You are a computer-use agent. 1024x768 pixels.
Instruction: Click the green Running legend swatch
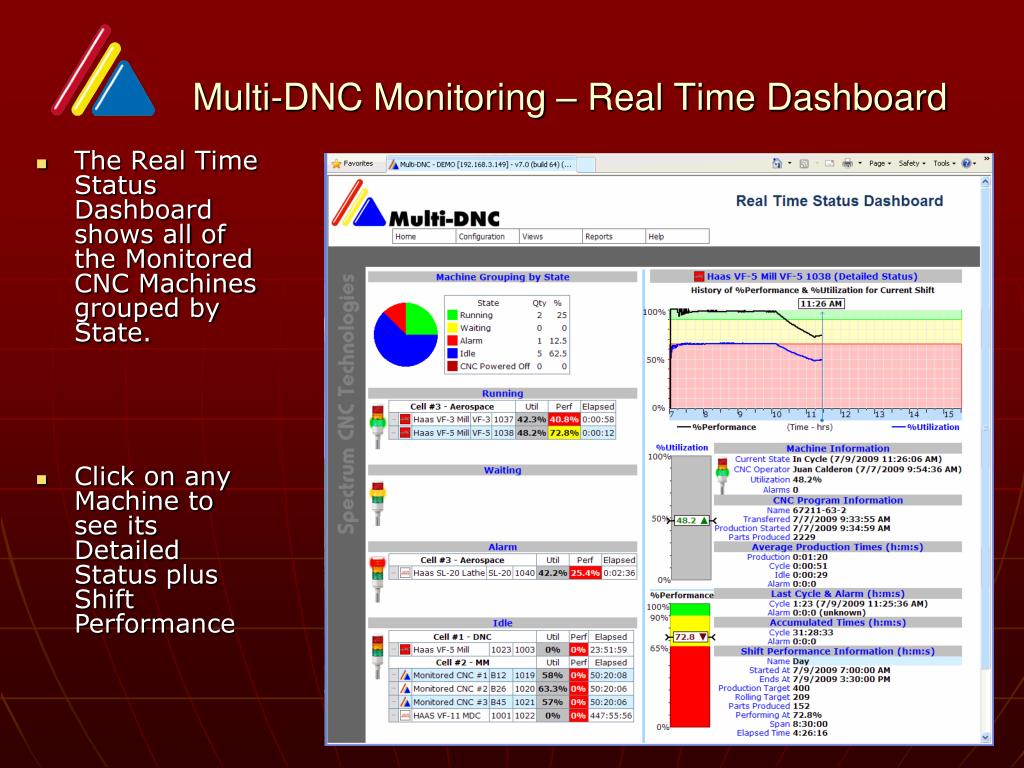[x=452, y=315]
